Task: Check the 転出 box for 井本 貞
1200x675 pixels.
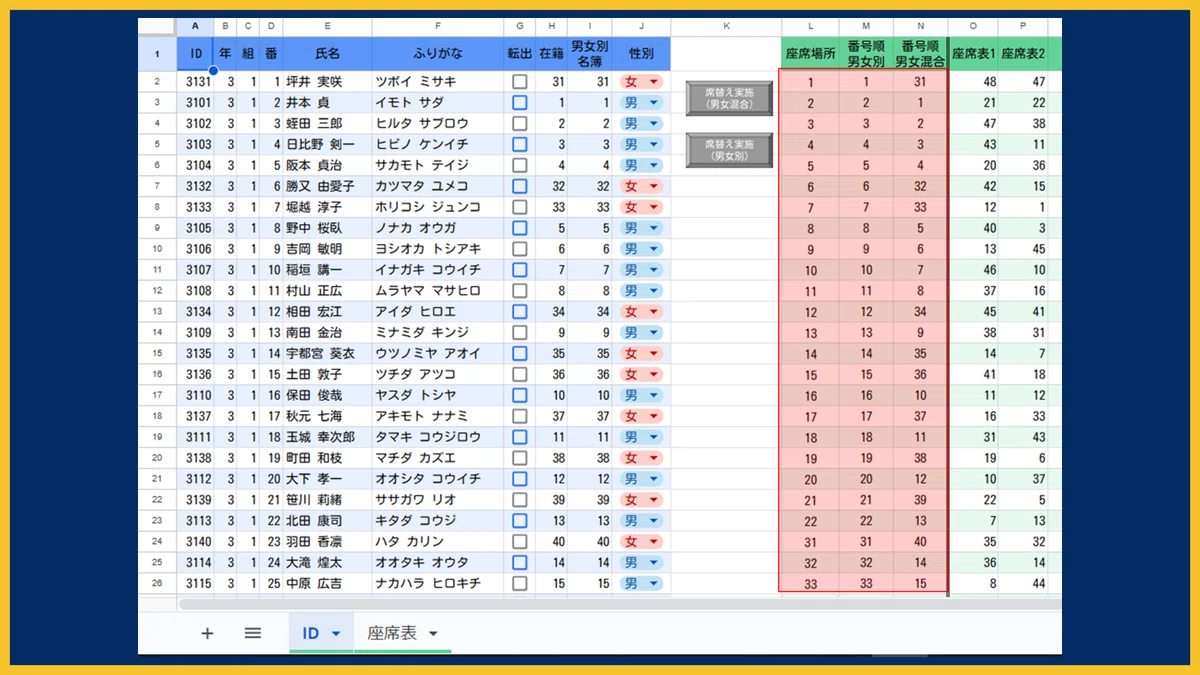Action: pos(520,103)
